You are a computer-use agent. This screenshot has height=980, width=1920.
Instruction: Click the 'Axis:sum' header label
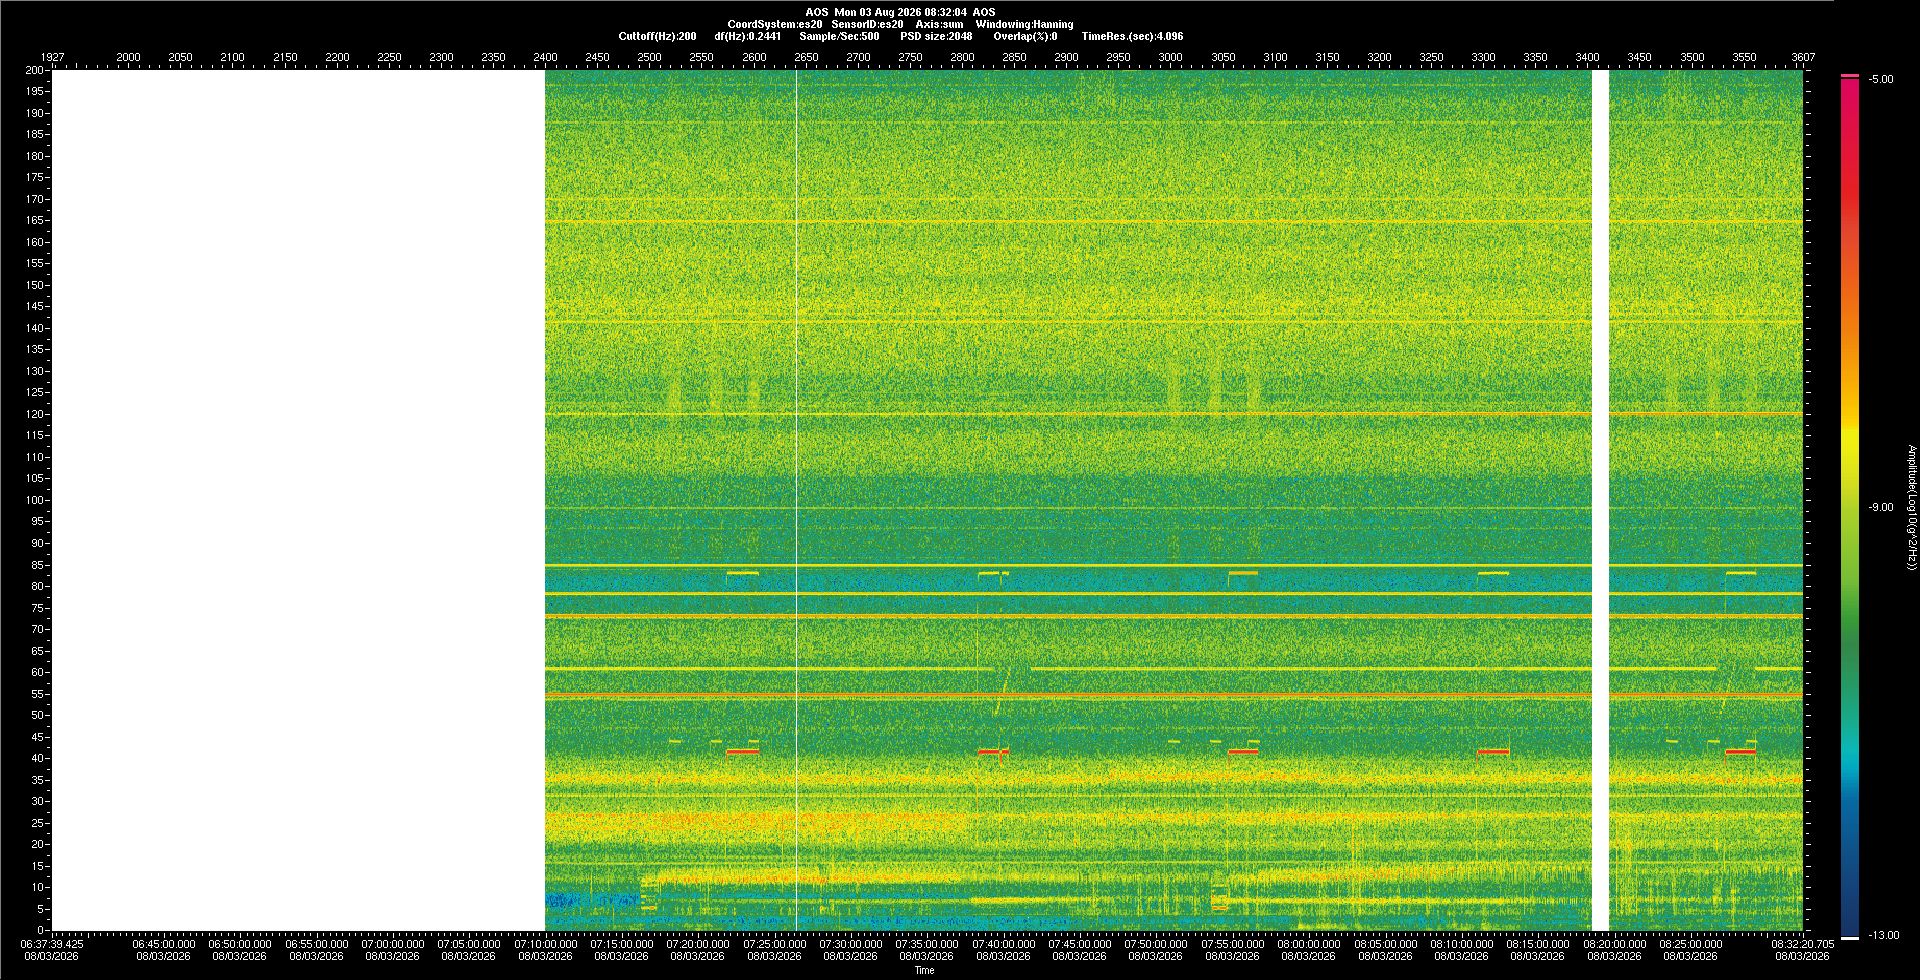[939, 24]
